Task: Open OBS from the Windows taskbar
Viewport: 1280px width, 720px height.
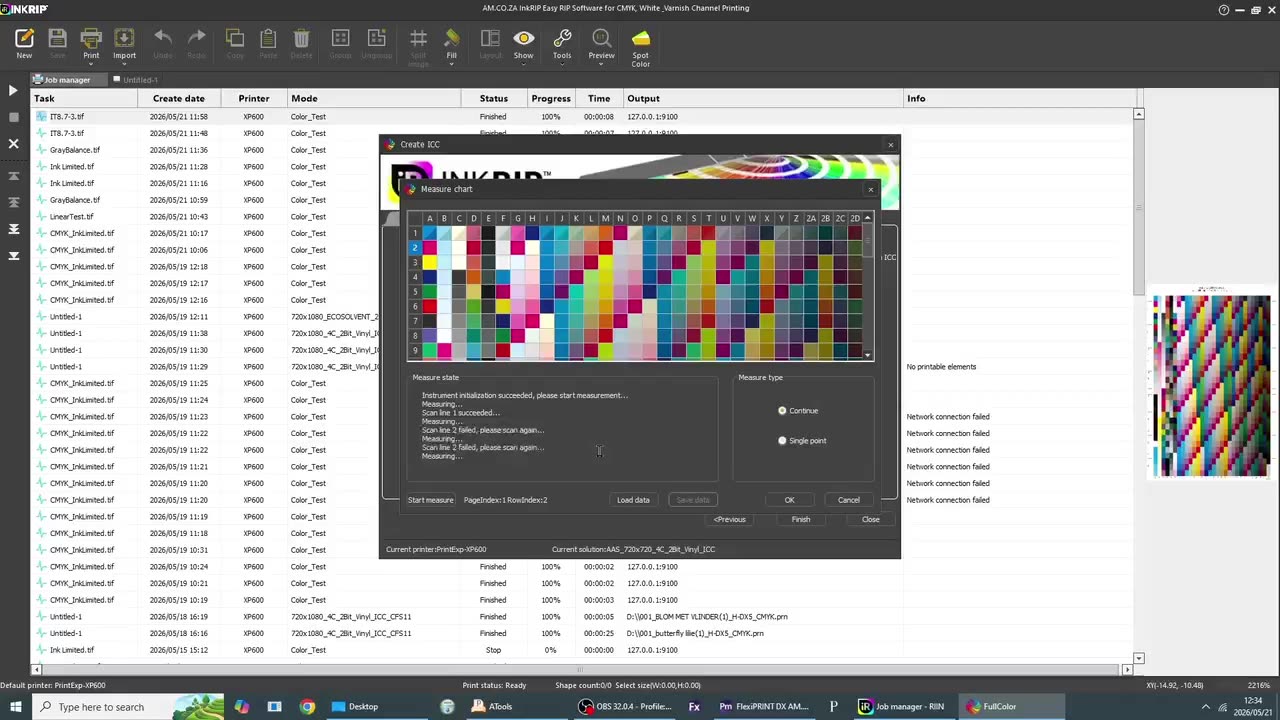Action: point(626,707)
